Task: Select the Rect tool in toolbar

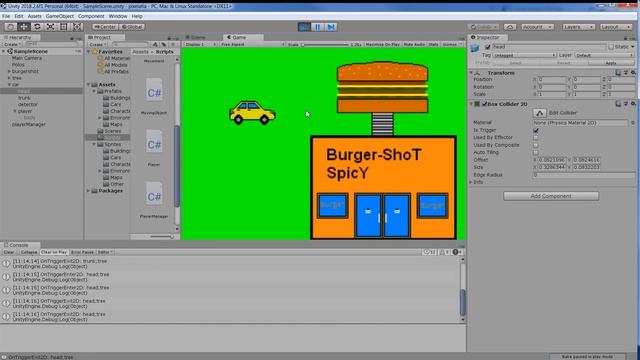Action: (64, 27)
